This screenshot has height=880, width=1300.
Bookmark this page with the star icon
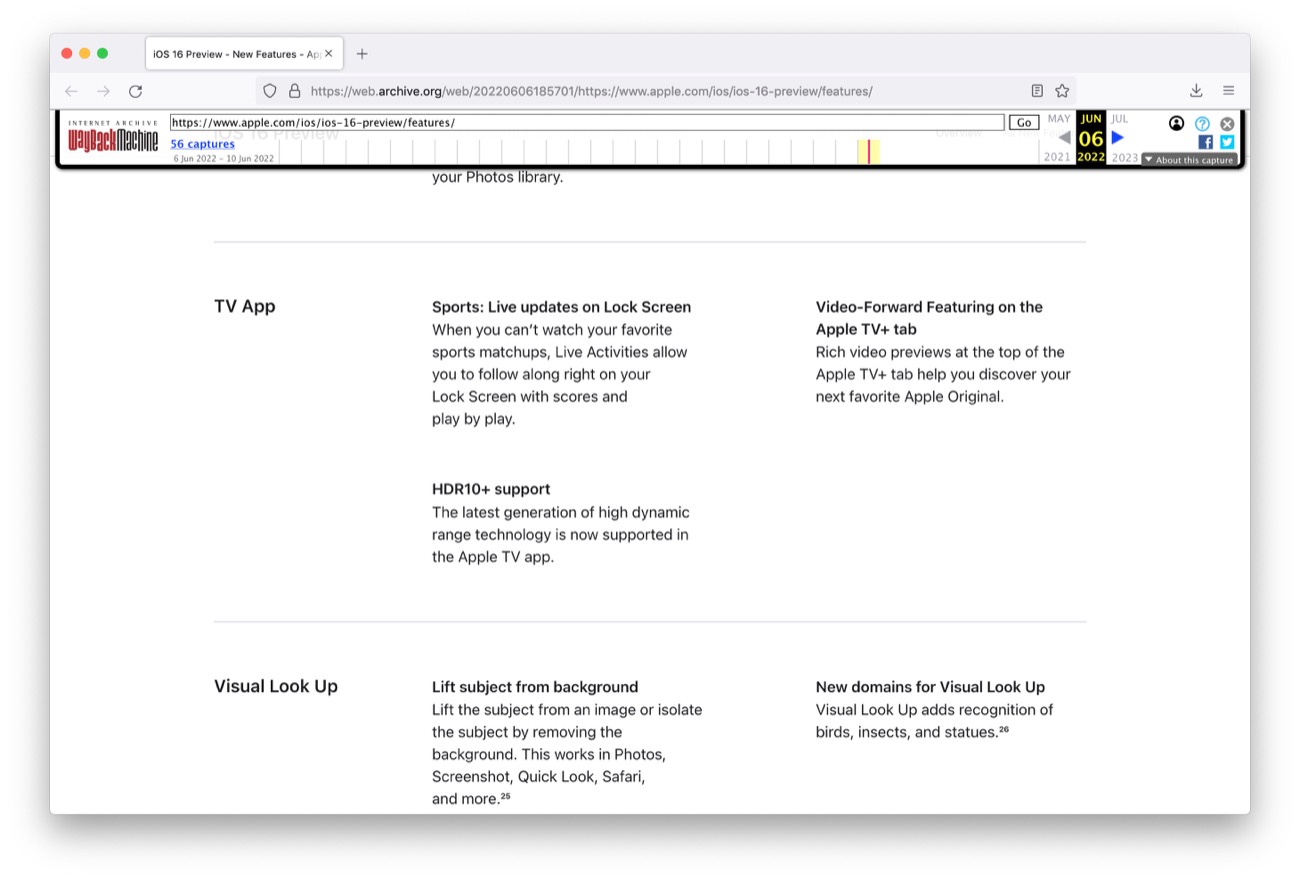[1062, 91]
